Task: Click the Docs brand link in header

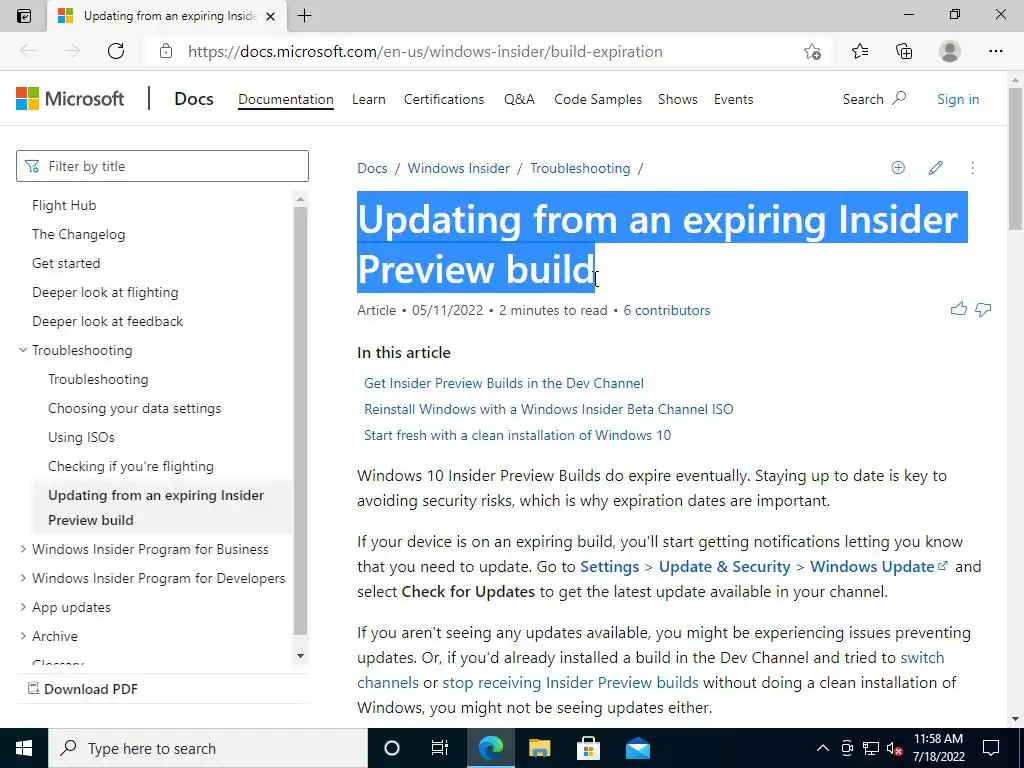Action: [194, 99]
